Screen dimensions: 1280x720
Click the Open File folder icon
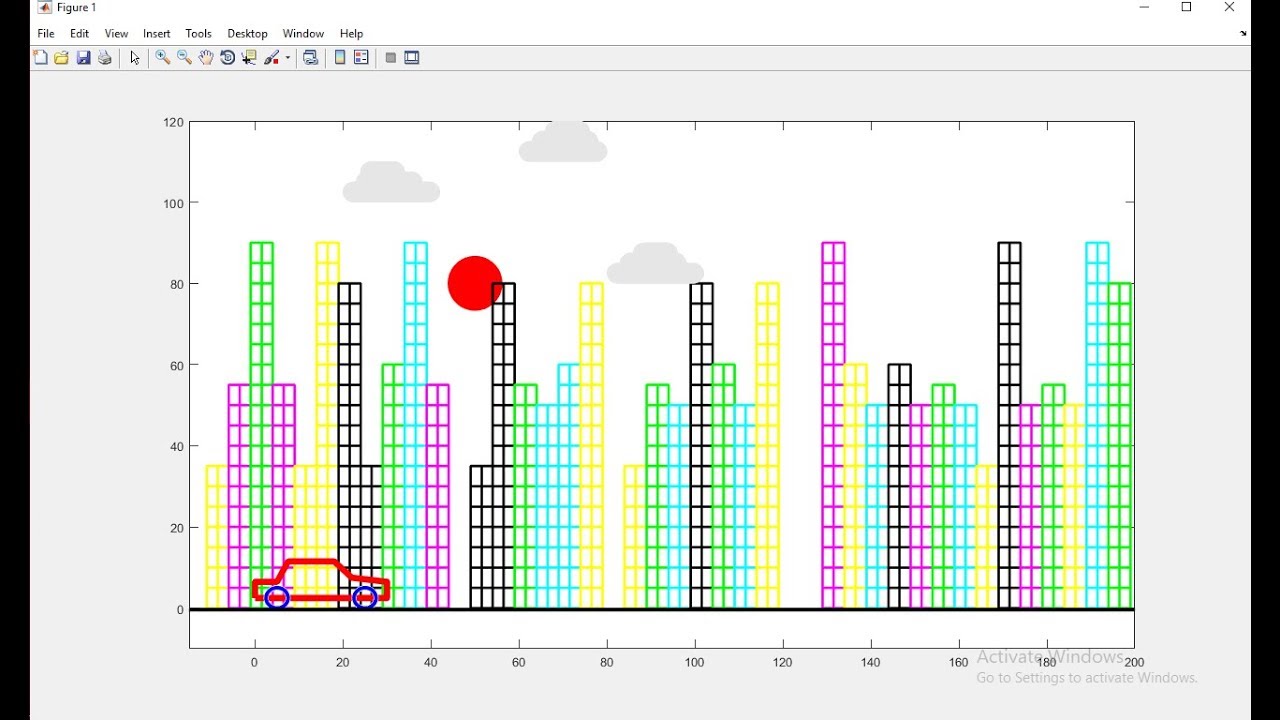tap(62, 57)
